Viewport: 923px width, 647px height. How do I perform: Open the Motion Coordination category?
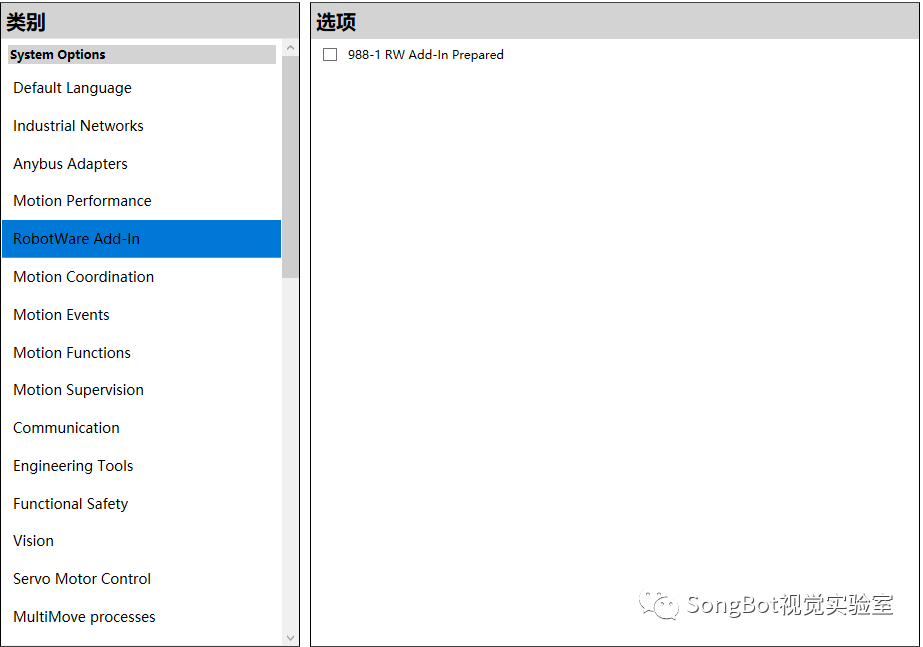142,277
